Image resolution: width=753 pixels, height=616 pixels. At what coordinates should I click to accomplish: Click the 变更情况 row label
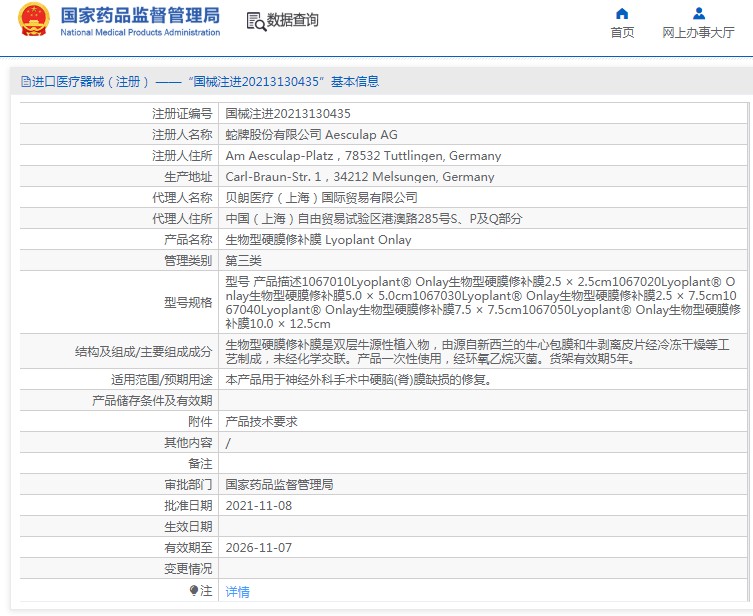(188, 569)
